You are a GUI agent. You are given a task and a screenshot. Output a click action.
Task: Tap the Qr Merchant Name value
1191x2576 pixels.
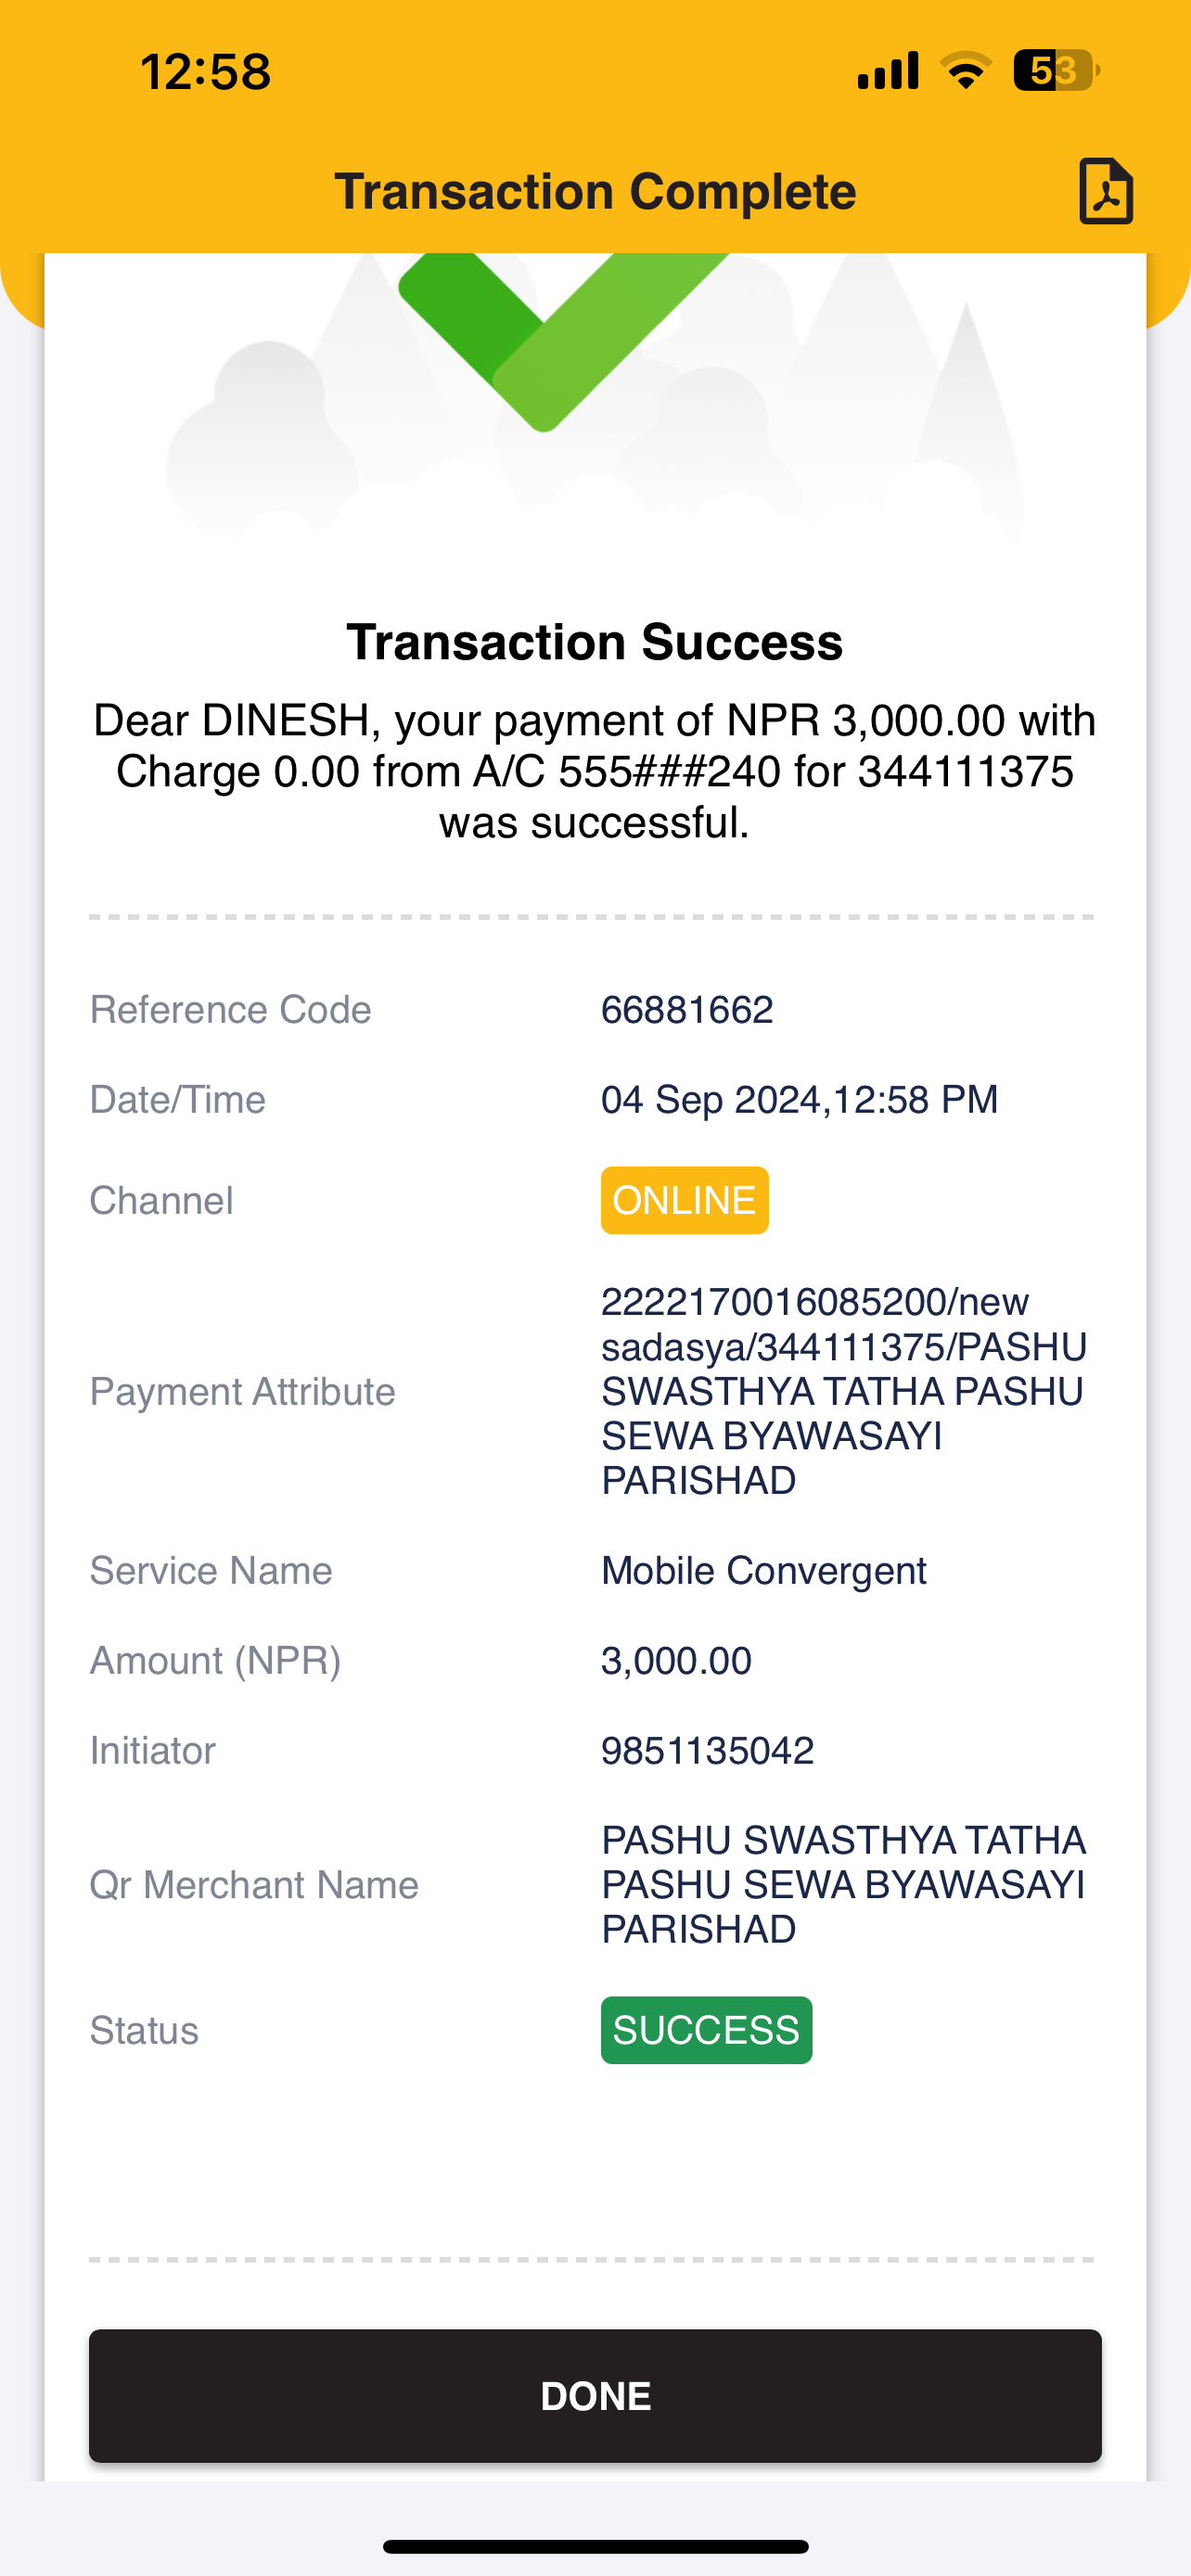tap(844, 1885)
